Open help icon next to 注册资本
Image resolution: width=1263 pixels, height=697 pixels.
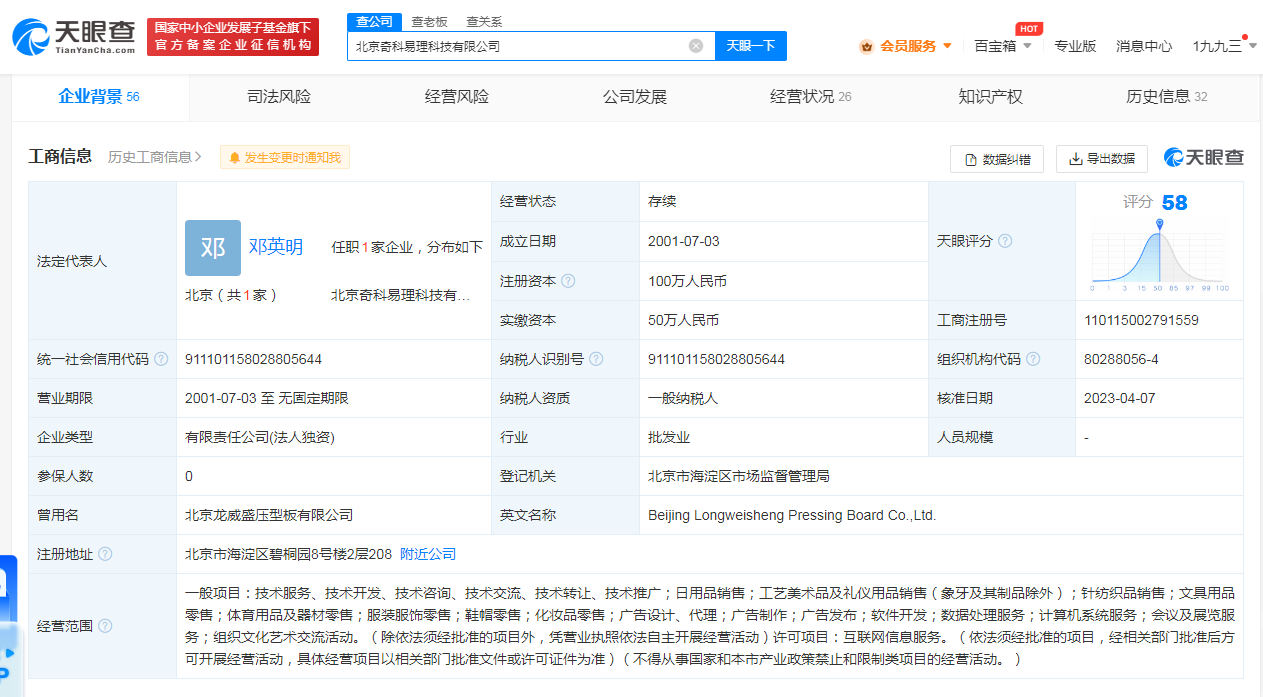coord(568,281)
